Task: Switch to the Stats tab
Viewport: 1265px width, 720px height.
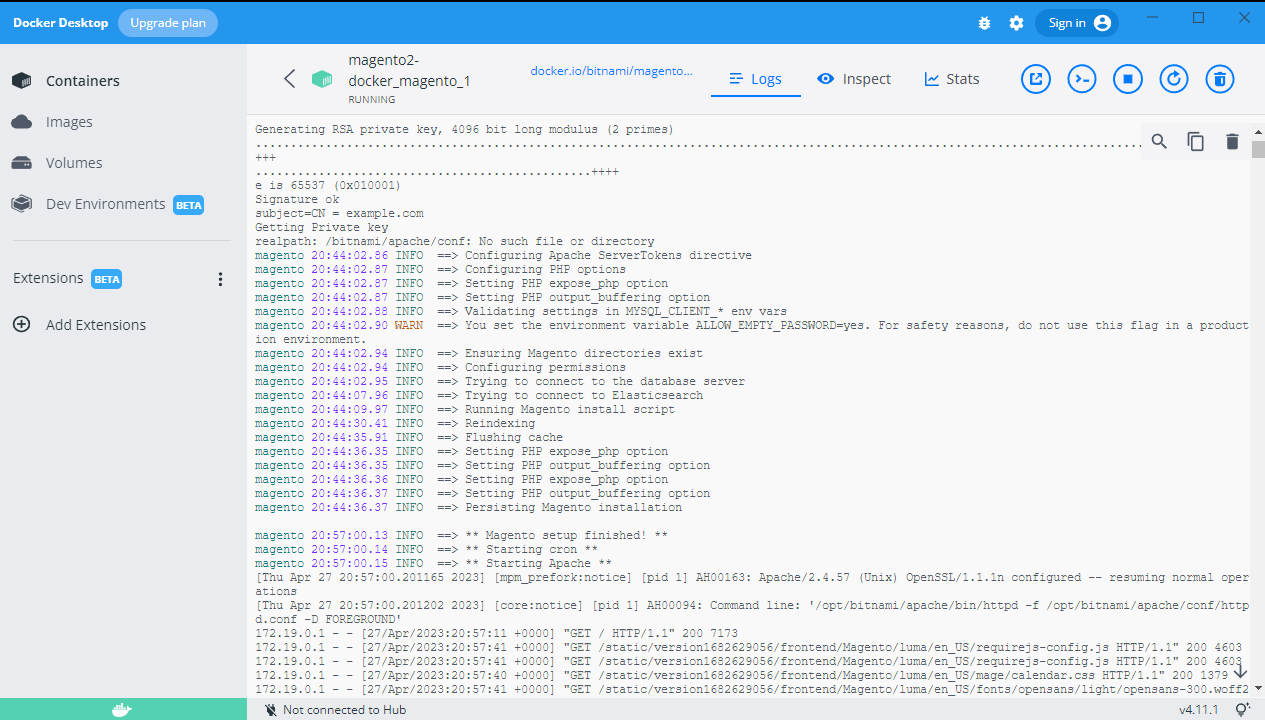Action: (x=951, y=78)
